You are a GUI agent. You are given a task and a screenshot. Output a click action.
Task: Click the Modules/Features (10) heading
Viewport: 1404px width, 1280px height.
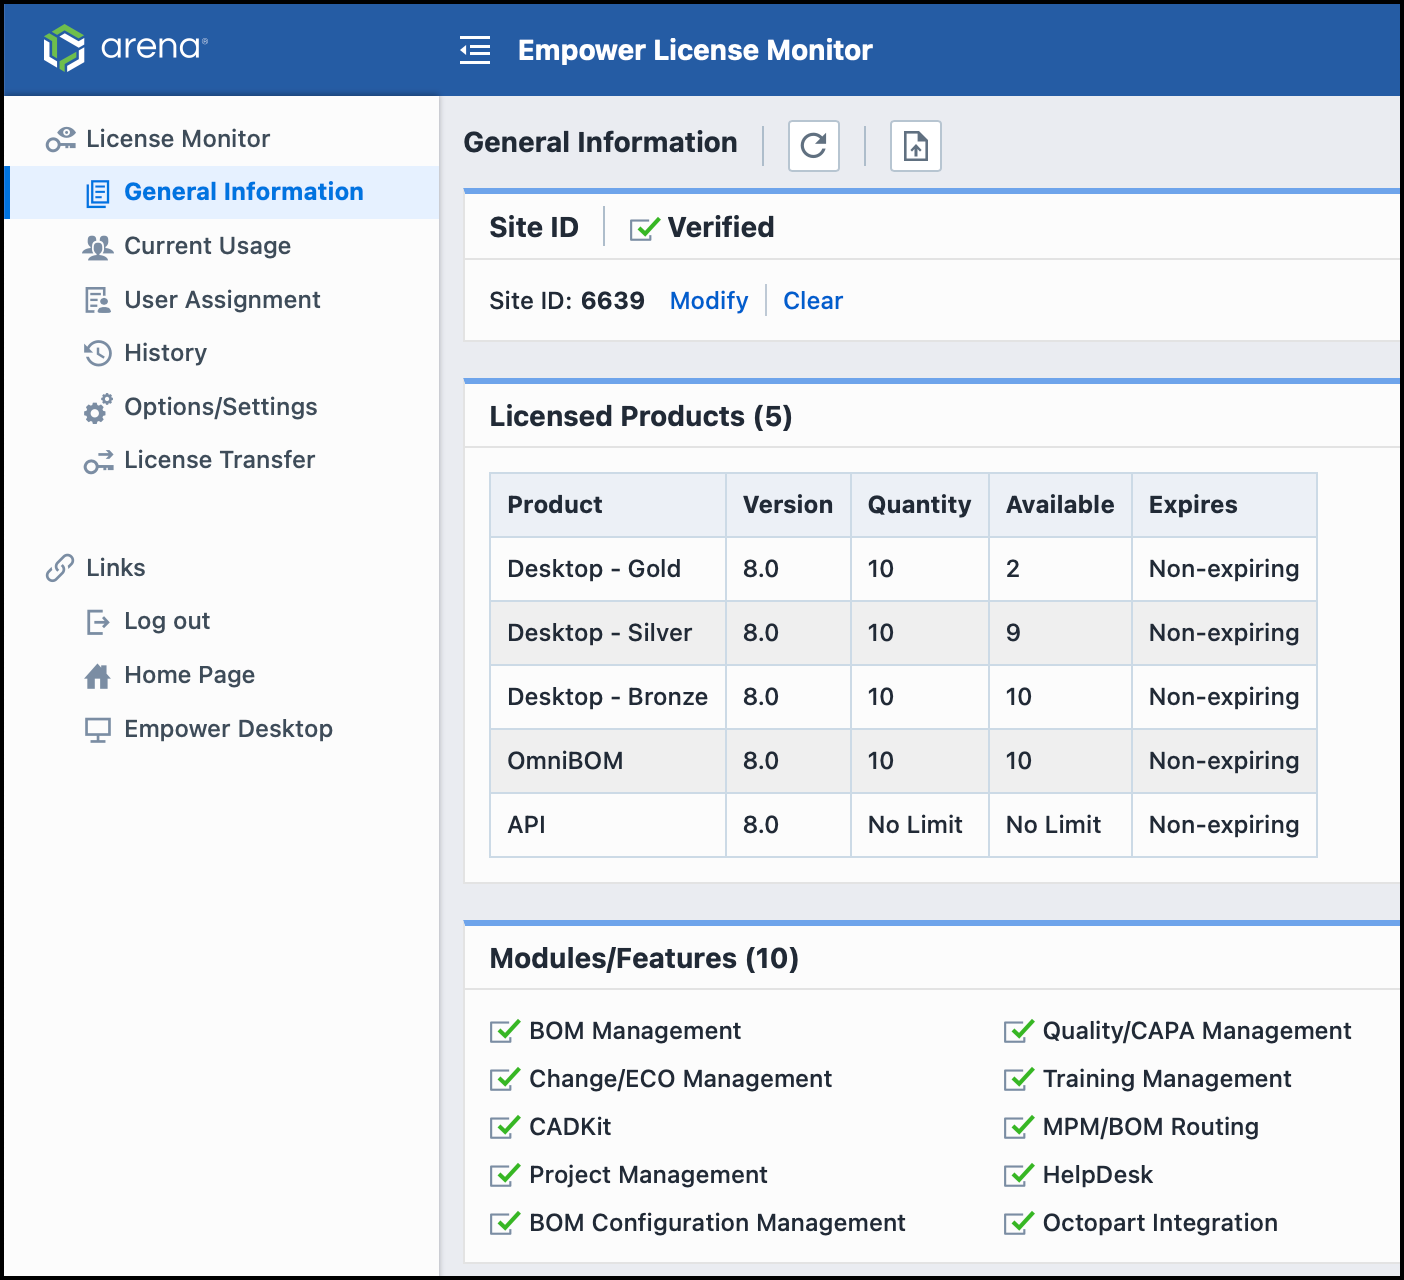coord(644,958)
